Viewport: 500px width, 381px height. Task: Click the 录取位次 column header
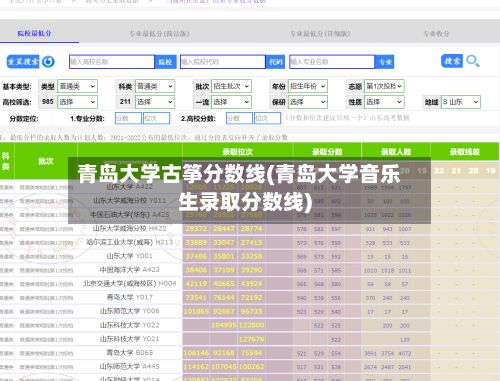coord(238,152)
